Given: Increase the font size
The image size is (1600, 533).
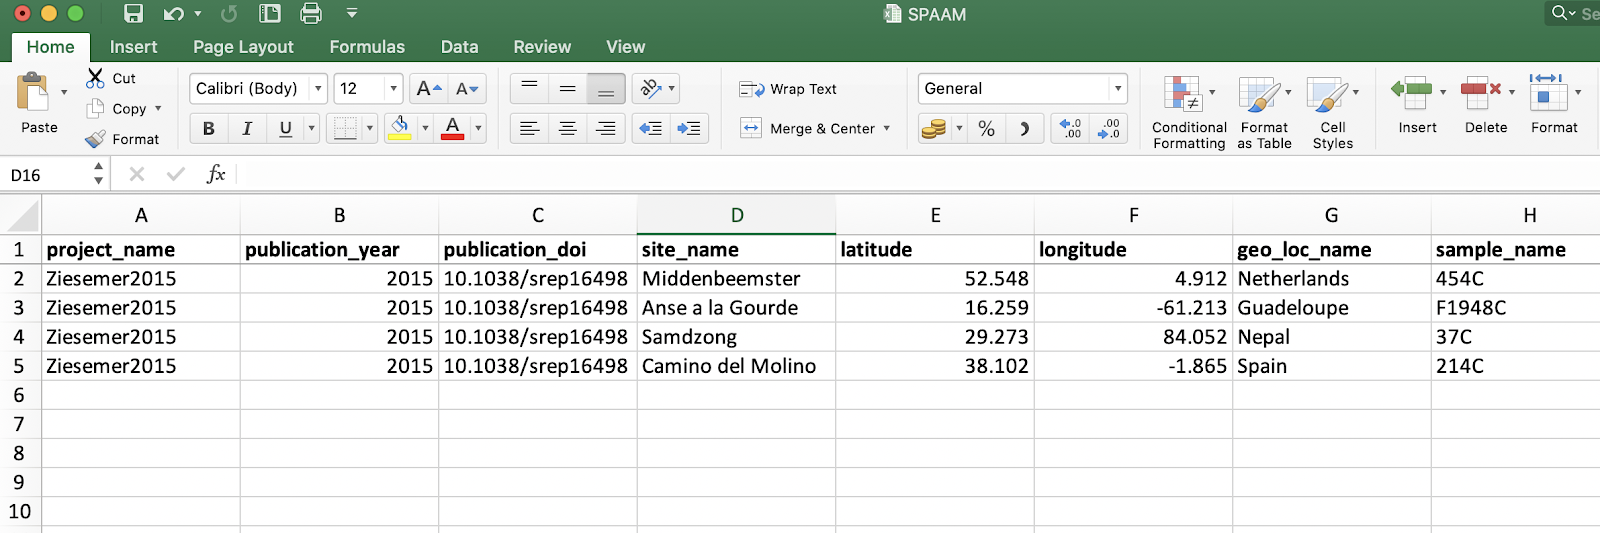Looking at the screenshot, I should (429, 88).
